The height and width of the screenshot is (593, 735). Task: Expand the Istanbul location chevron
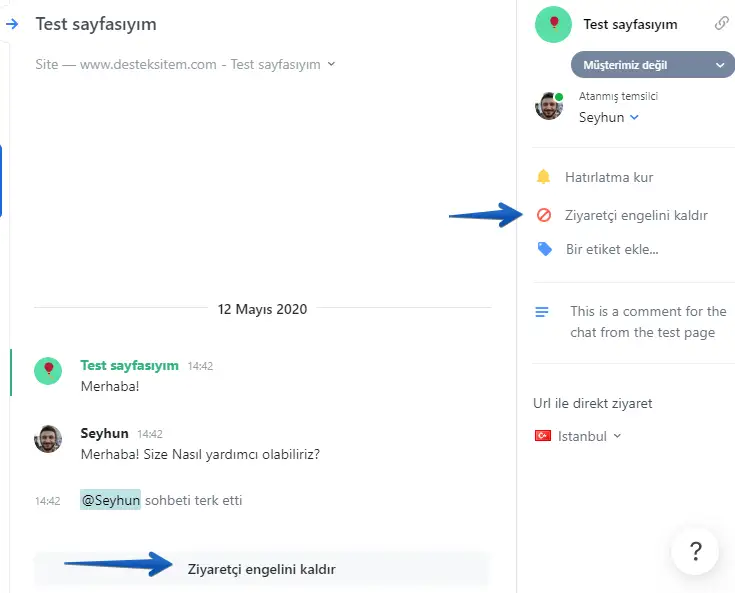tap(617, 436)
